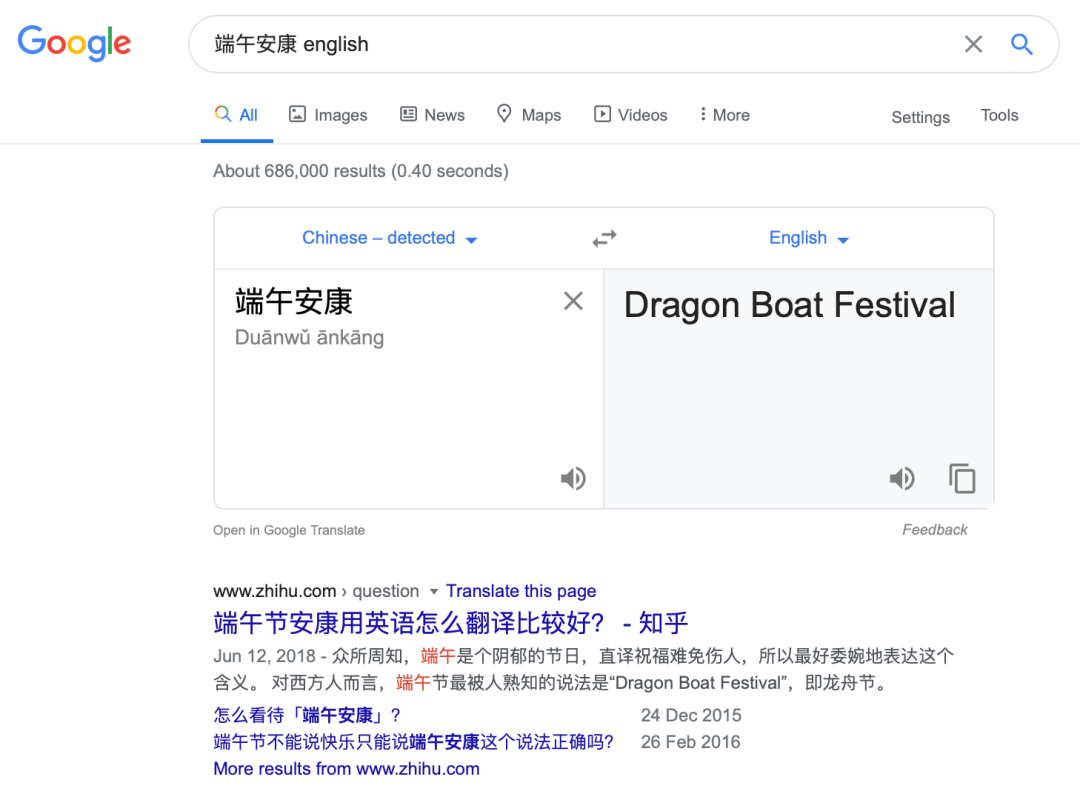The image size is (1080, 794).
Task: Click More results from www.zhihu.com
Action: [x=346, y=769]
